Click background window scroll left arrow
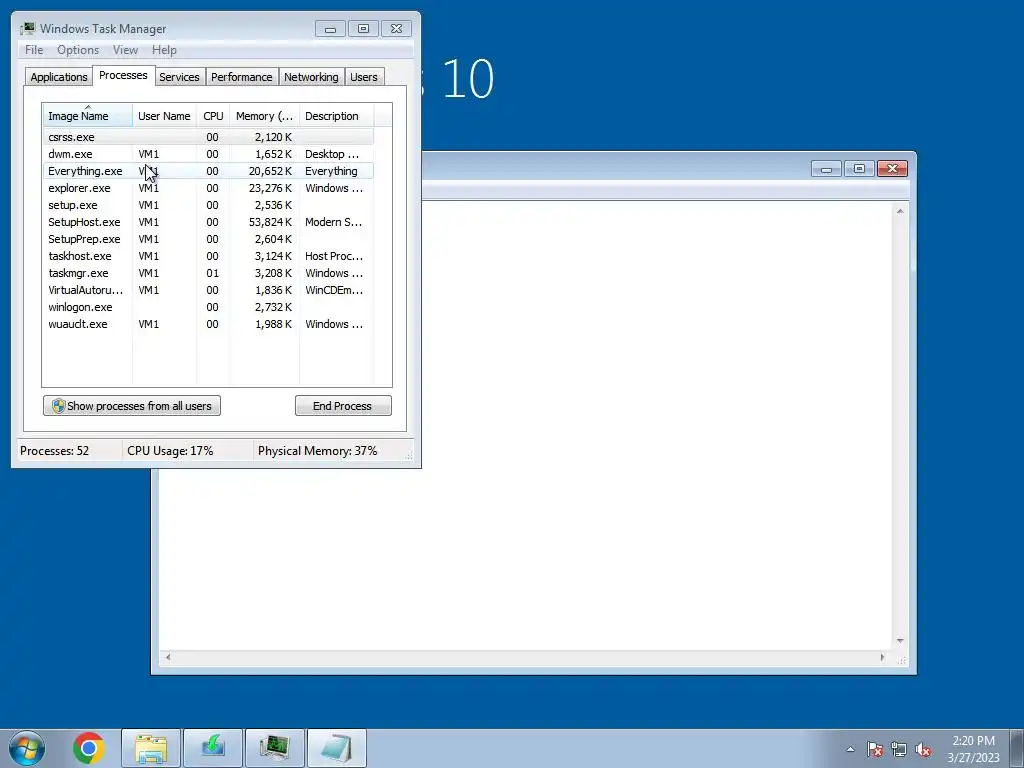Screen dimensions: 1024x768 [x=168, y=657]
